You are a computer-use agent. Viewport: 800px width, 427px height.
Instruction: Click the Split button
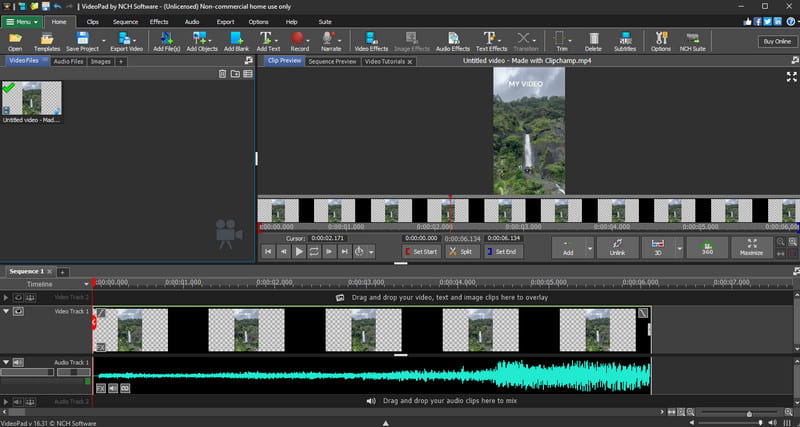pos(462,252)
